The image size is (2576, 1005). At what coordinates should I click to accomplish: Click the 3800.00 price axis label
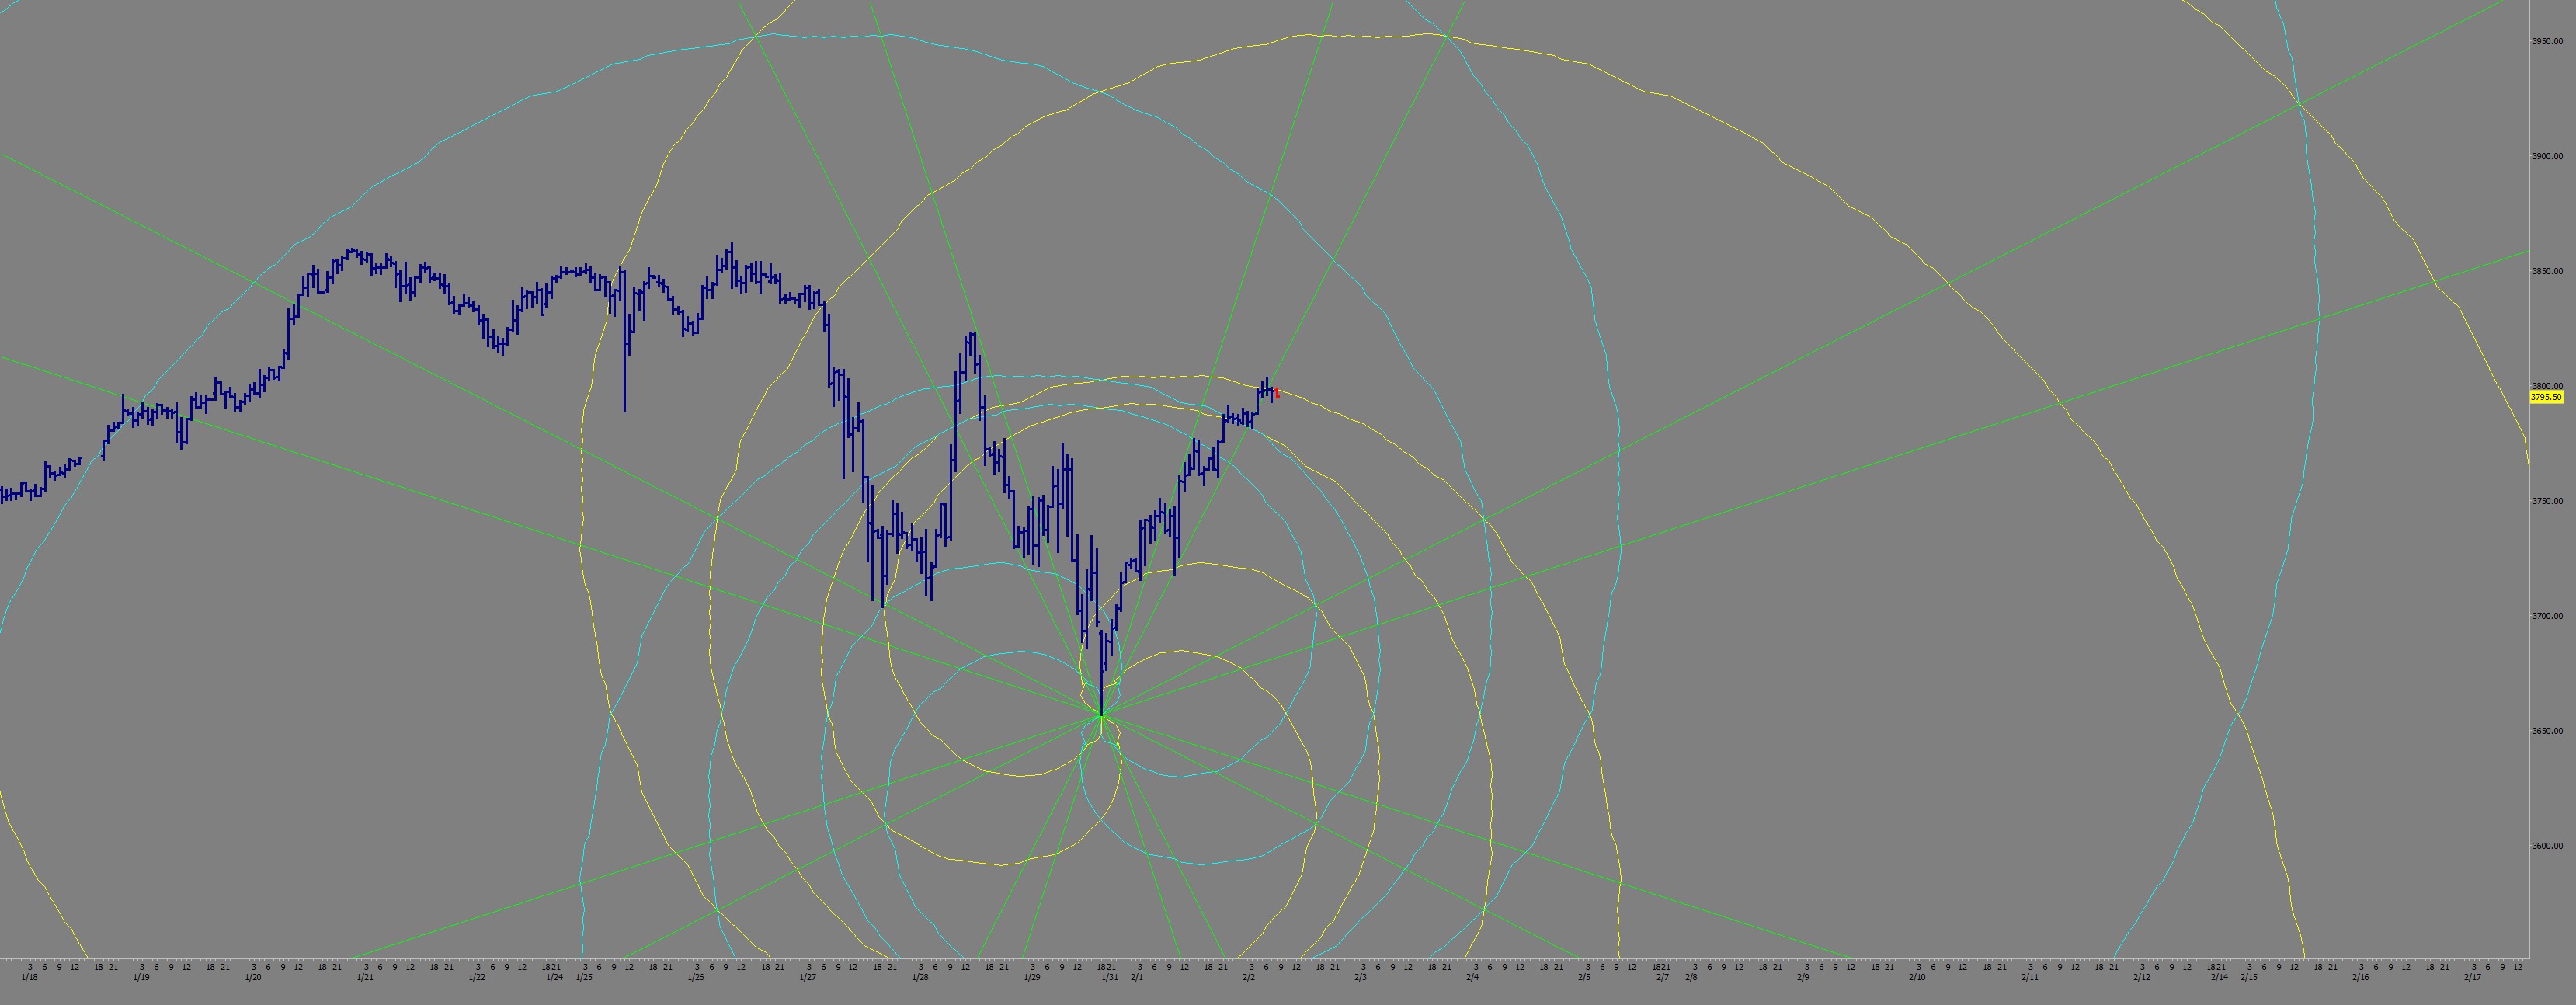(2547, 386)
